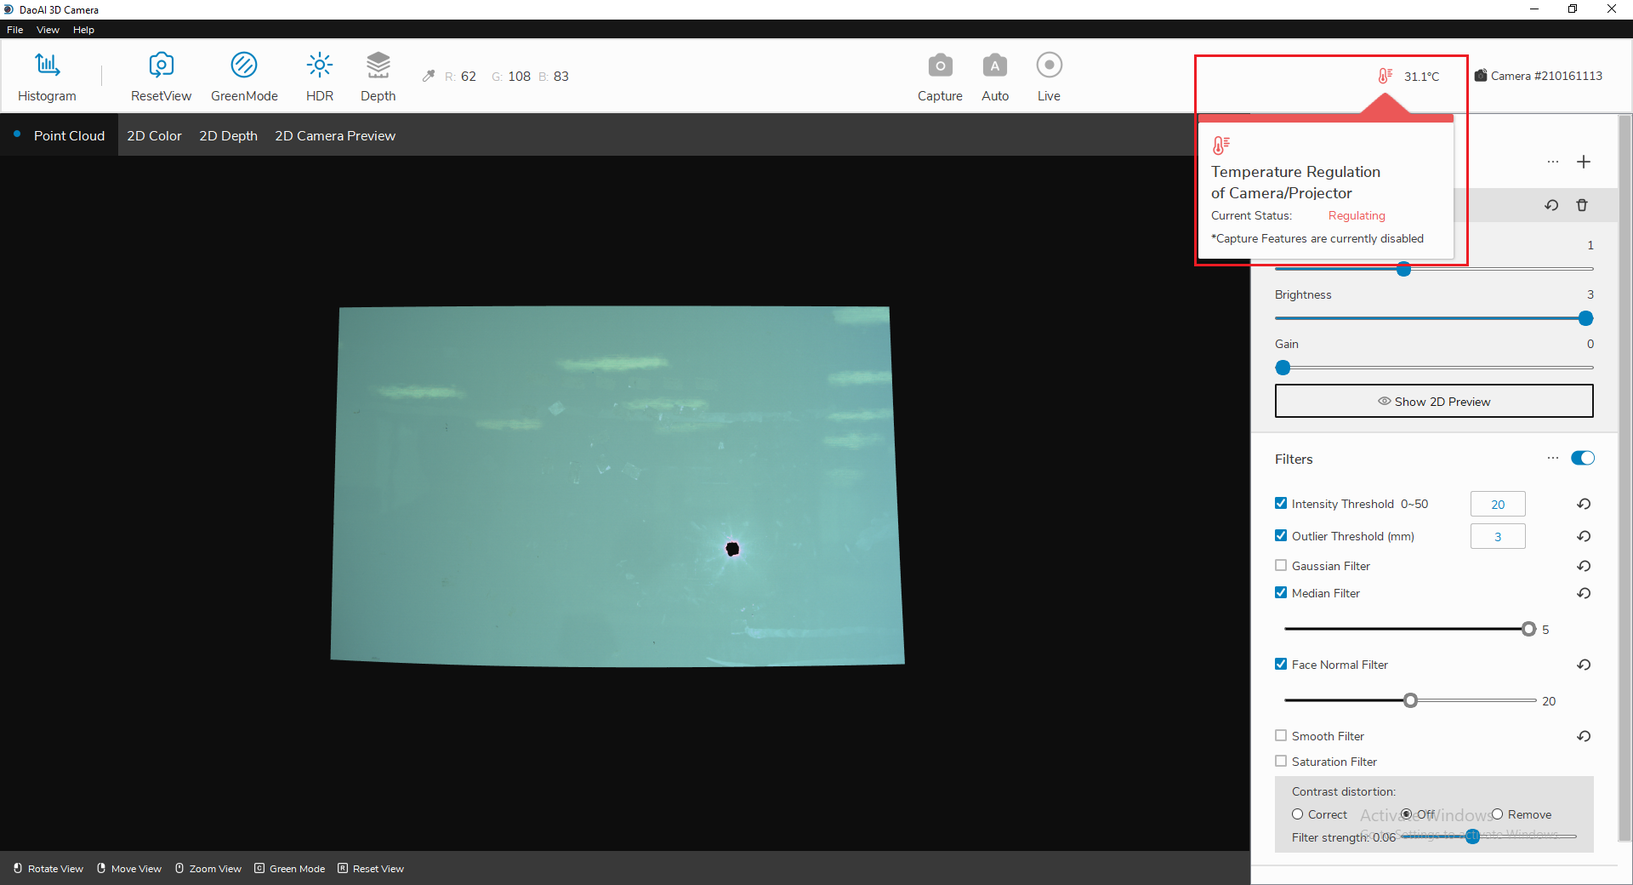Enable HDR mode

319,76
